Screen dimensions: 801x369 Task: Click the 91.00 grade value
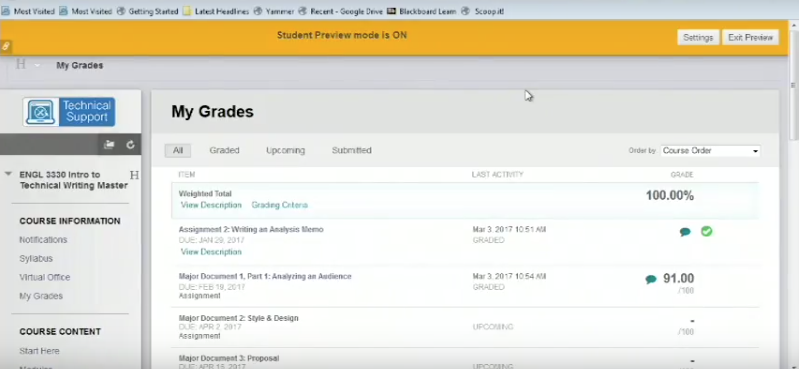[678, 279]
